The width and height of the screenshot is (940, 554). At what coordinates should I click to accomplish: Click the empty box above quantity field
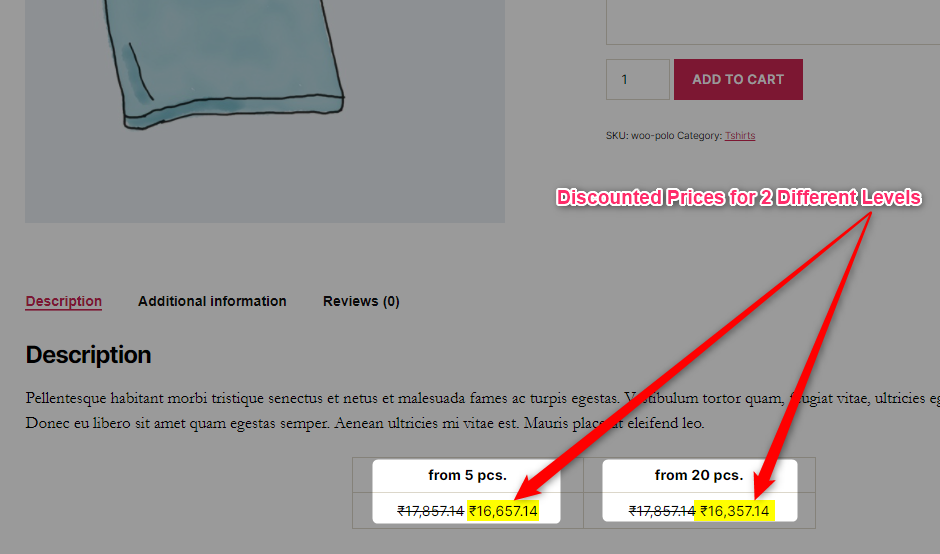tap(773, 22)
